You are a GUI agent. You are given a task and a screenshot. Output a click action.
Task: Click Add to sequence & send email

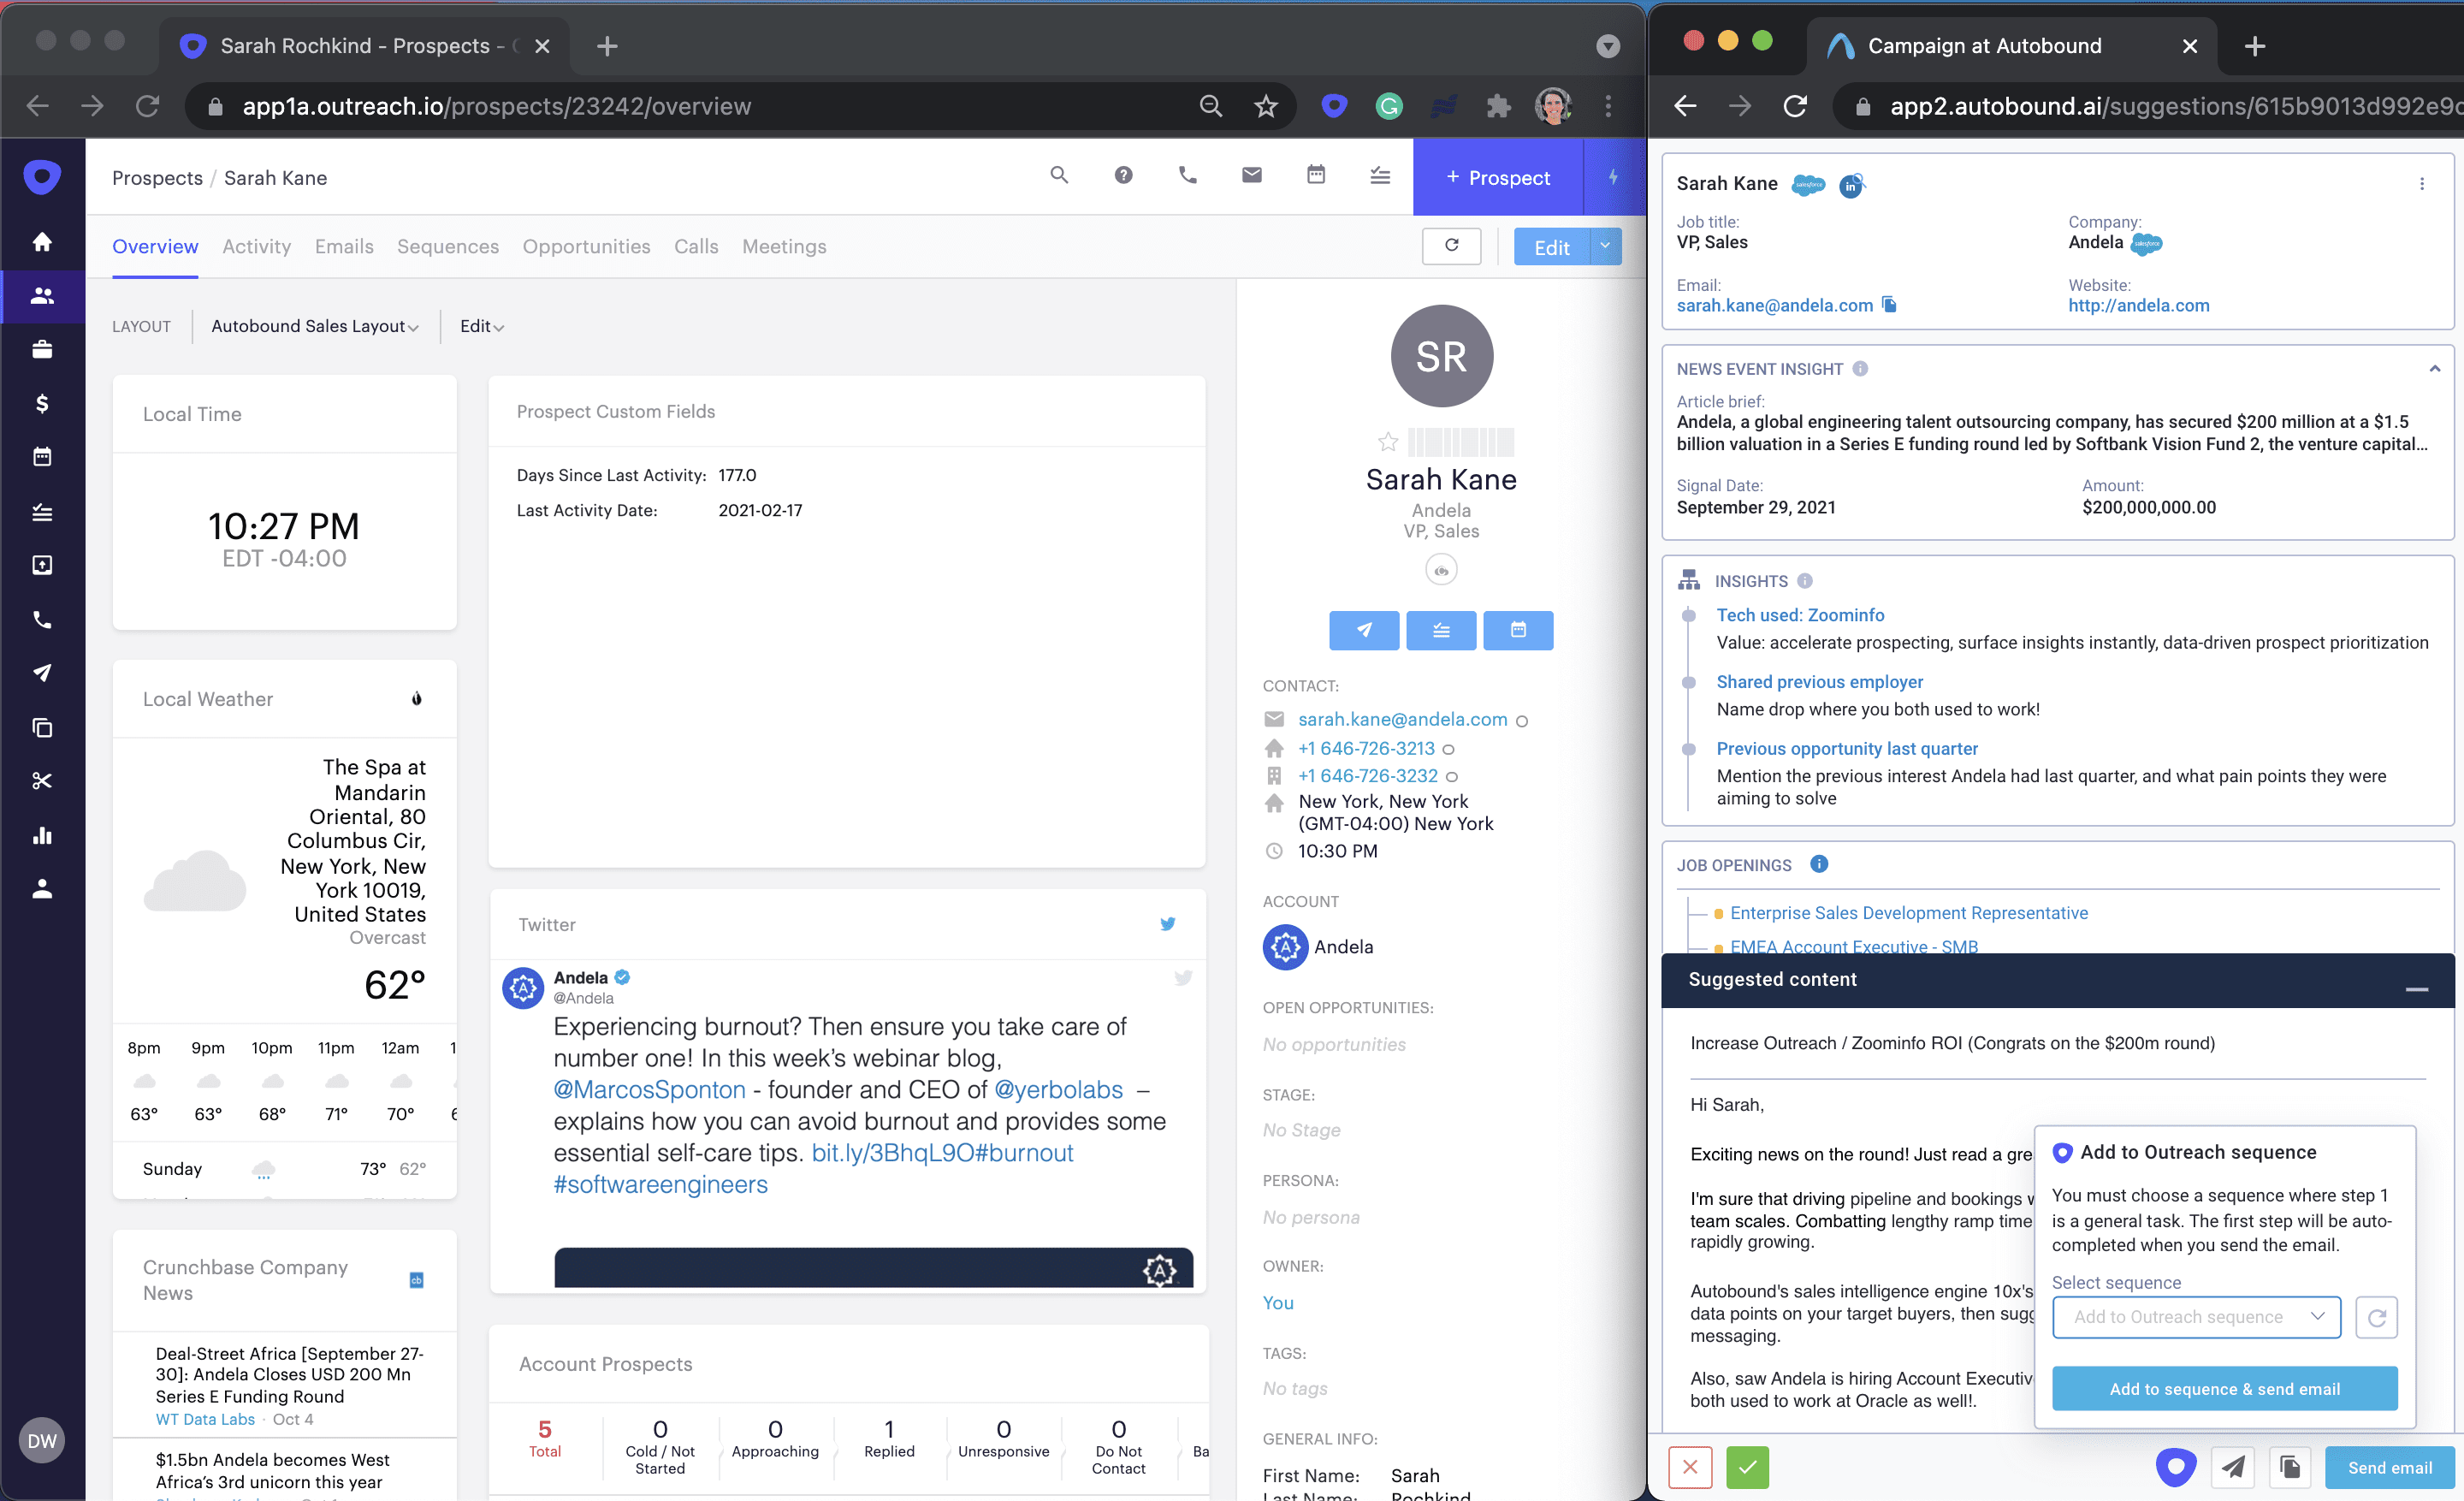2224,1389
